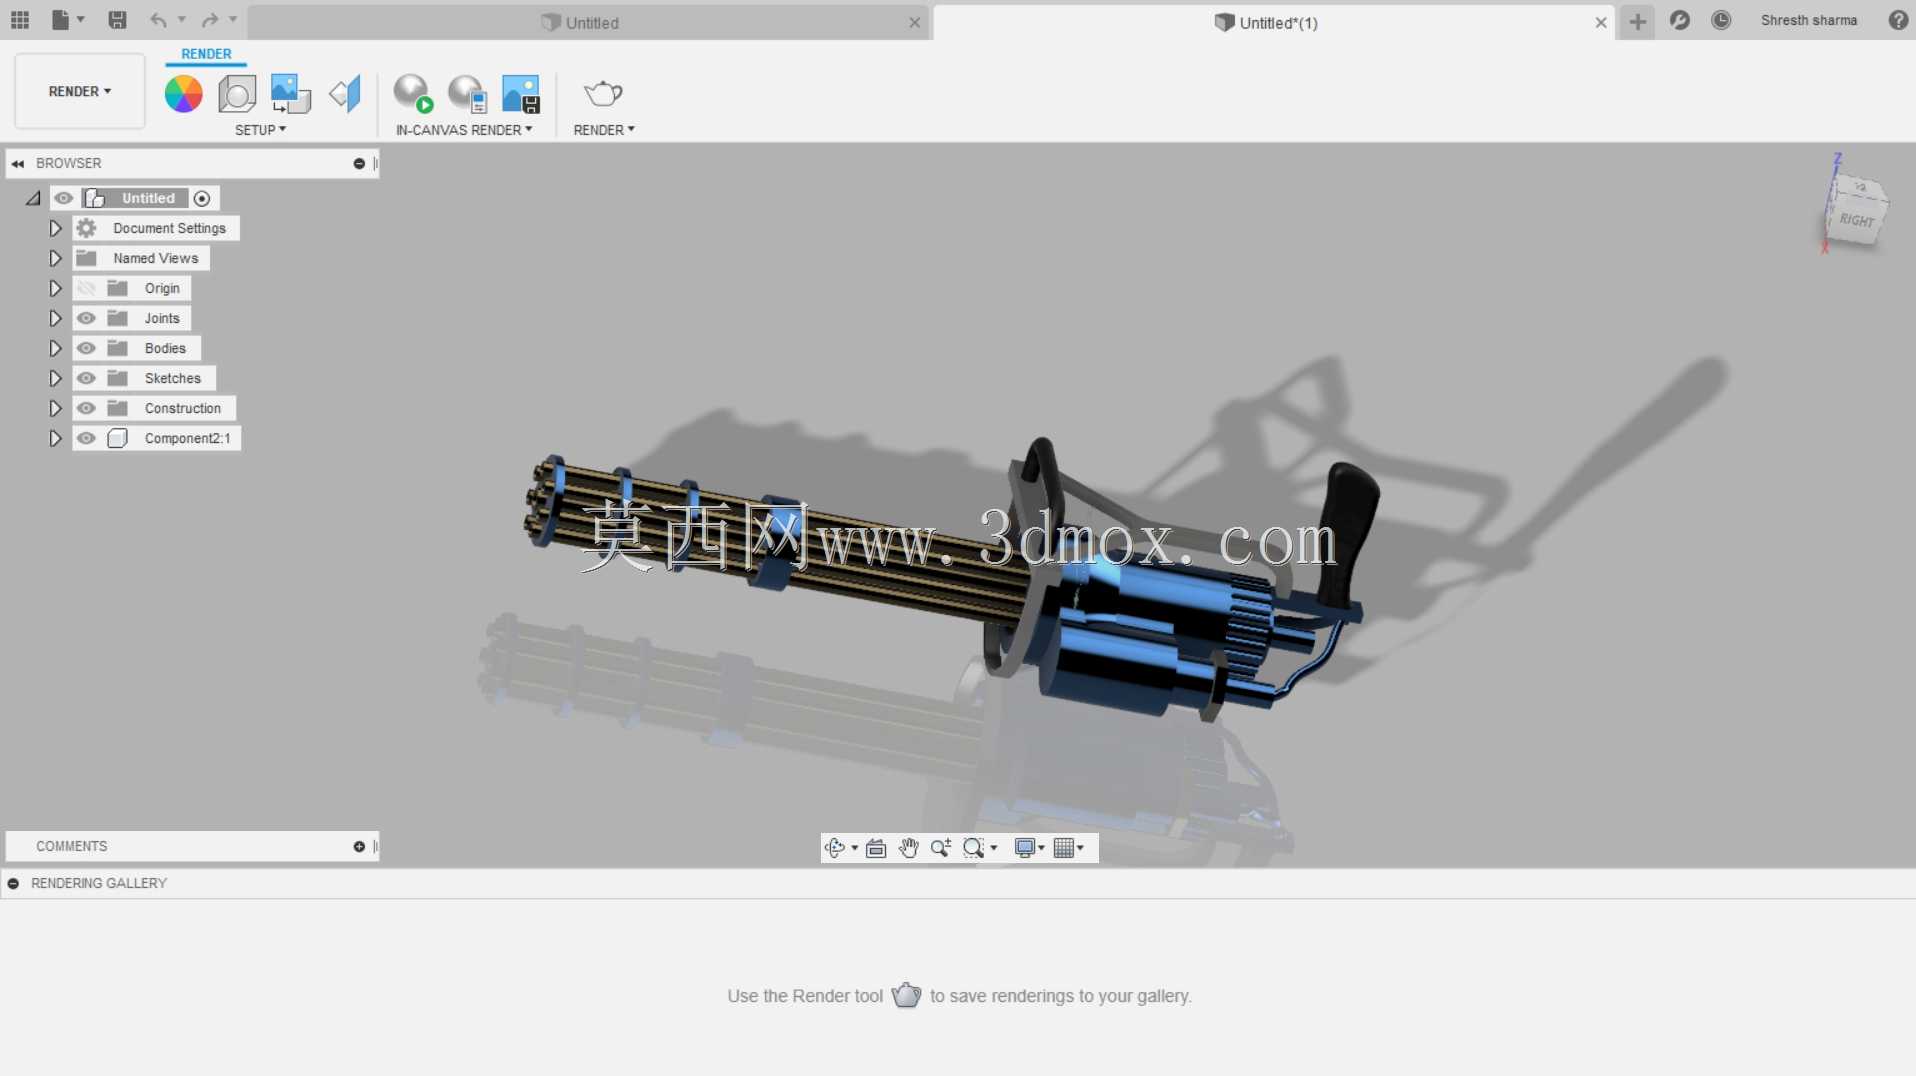Image resolution: width=1916 pixels, height=1076 pixels.
Task: Close the first Untitled tab
Action: click(914, 22)
